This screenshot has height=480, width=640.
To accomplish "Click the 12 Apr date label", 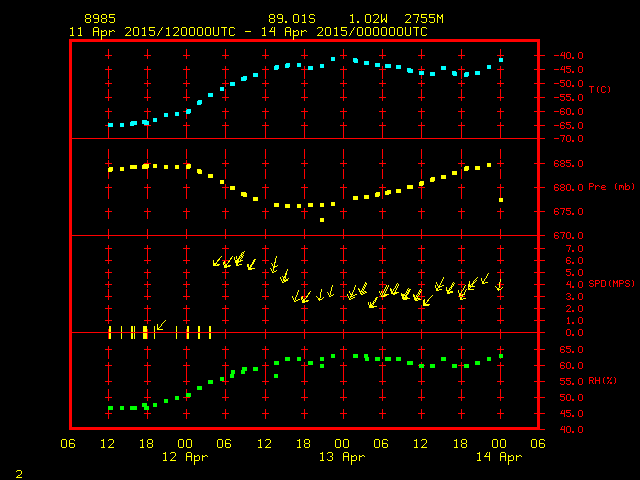I will 185,457.
